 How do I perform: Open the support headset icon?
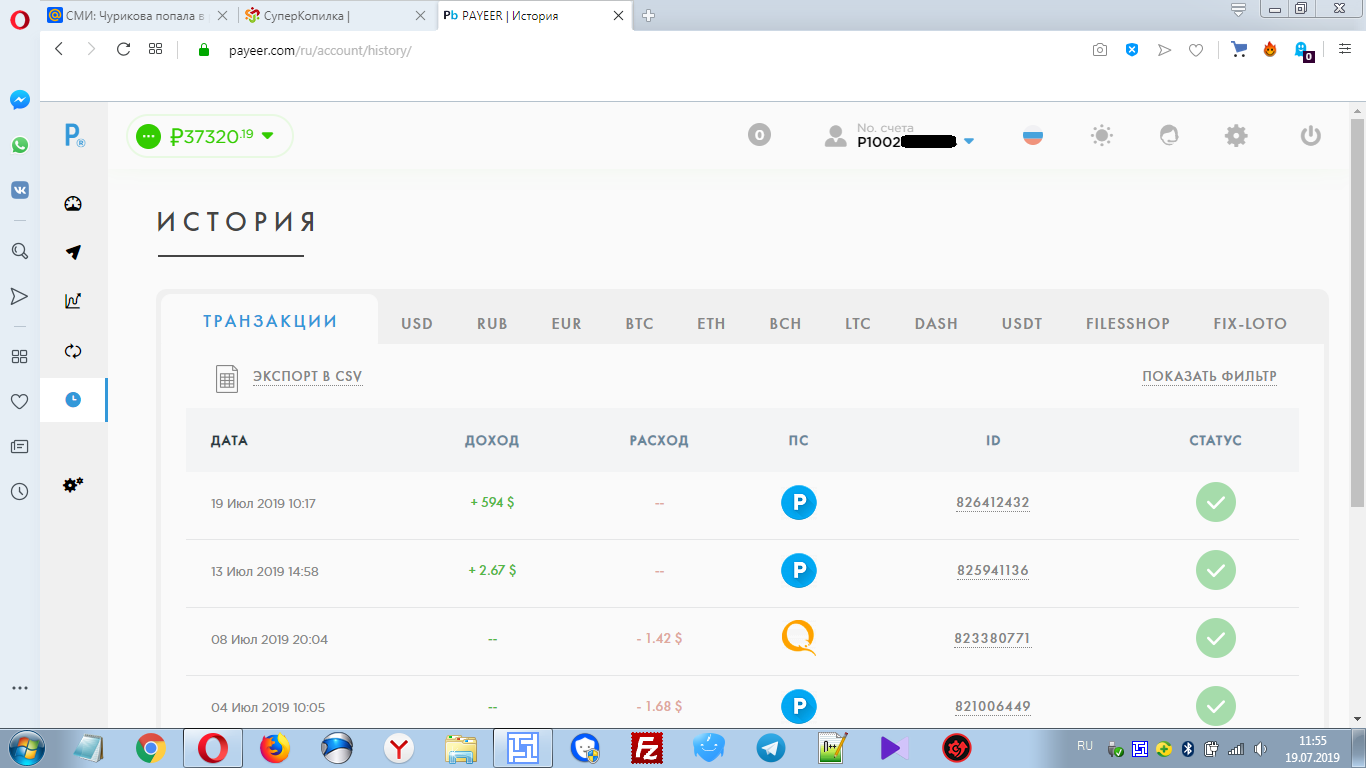1169,136
